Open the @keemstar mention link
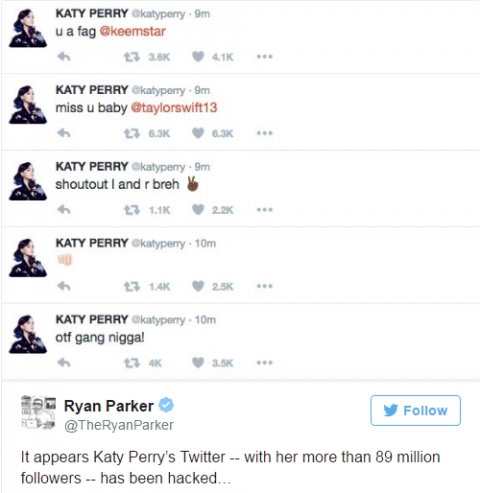Screen dimensions: 480x493 coord(133,31)
